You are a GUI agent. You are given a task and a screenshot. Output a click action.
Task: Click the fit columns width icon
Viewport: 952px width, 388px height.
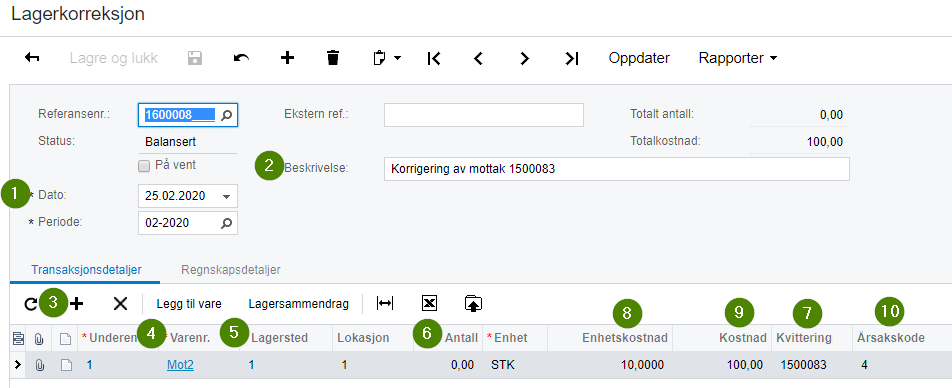(385, 303)
